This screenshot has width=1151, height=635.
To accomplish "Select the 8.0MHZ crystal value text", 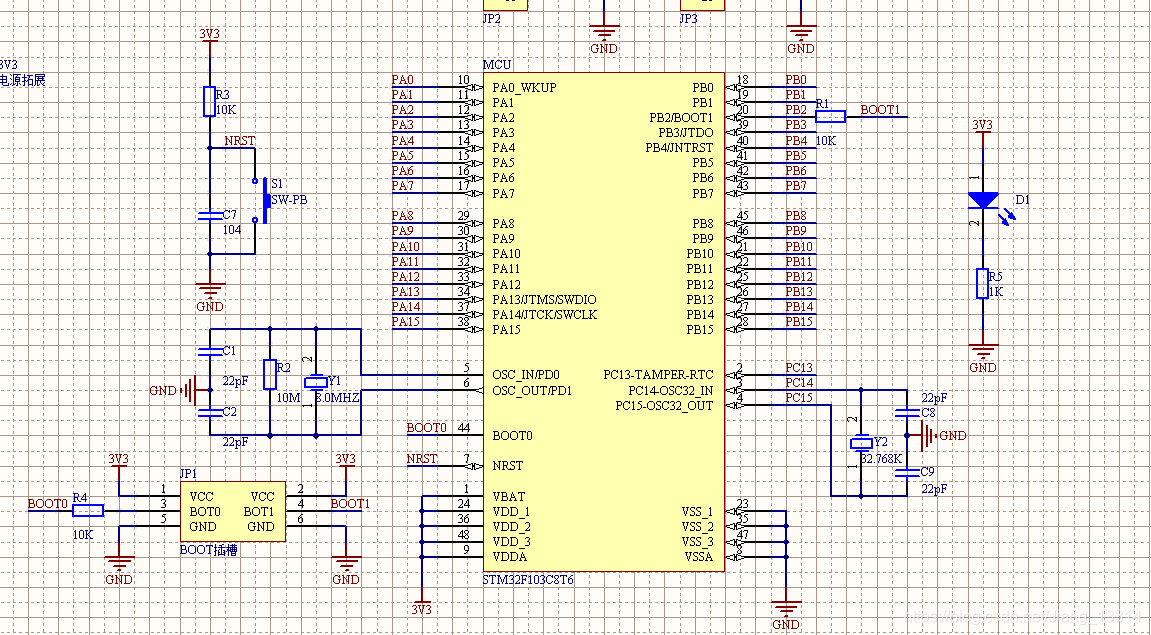I will coord(338,398).
